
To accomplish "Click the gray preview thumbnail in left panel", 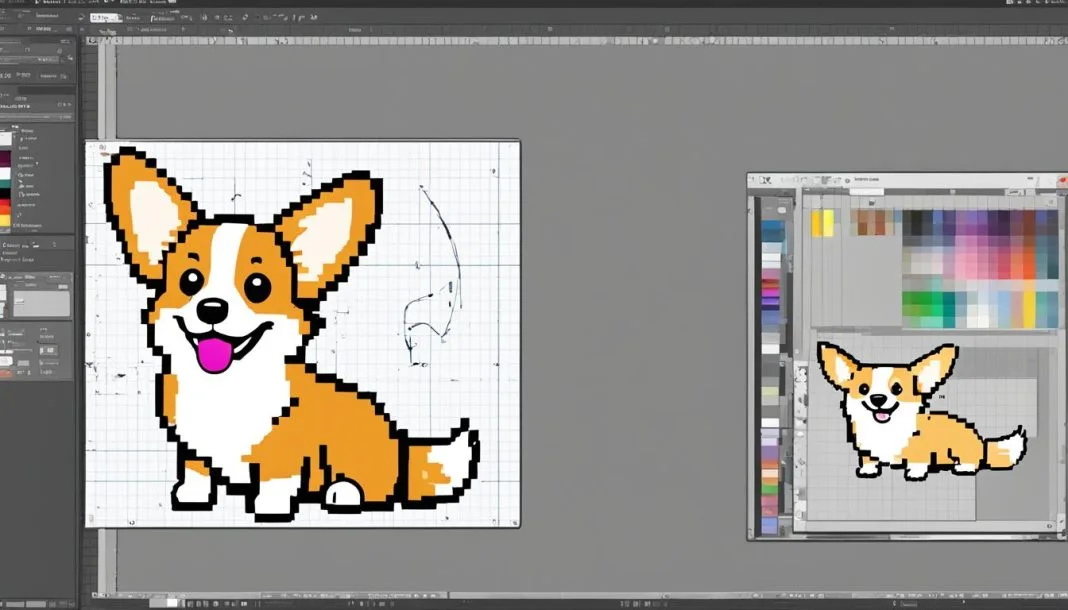I will tap(42, 303).
